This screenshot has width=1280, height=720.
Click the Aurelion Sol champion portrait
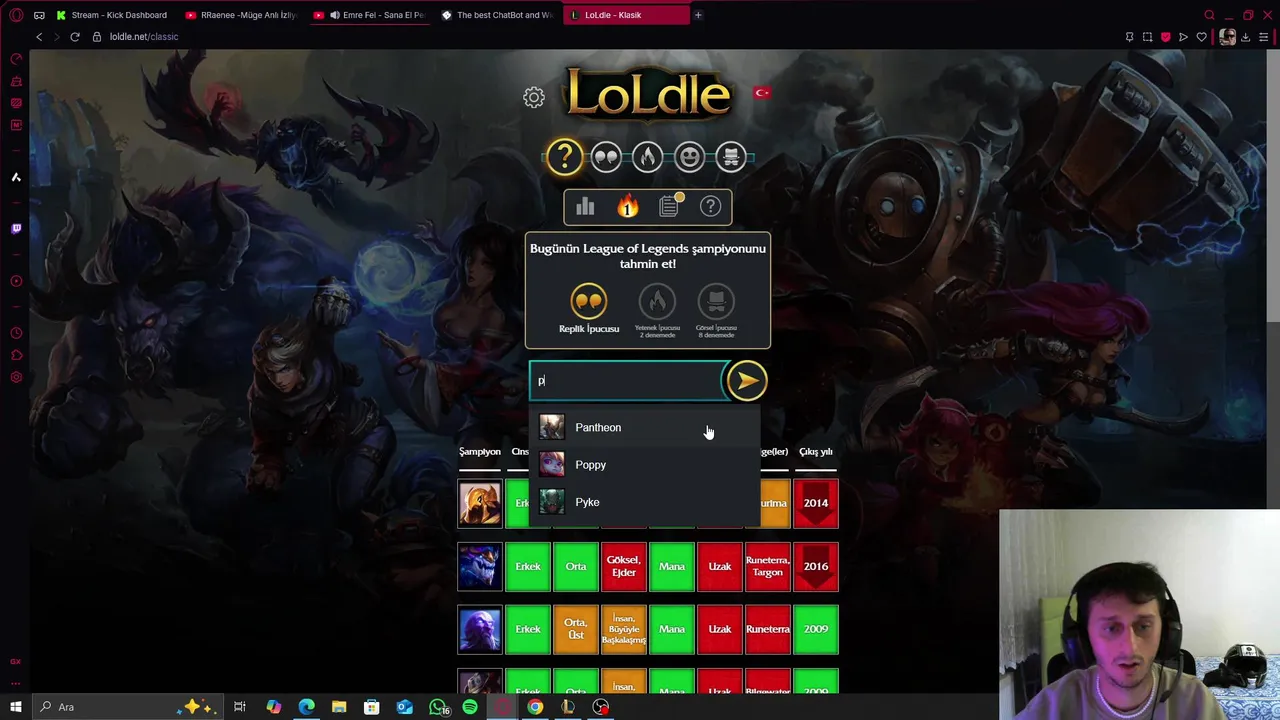click(x=480, y=566)
